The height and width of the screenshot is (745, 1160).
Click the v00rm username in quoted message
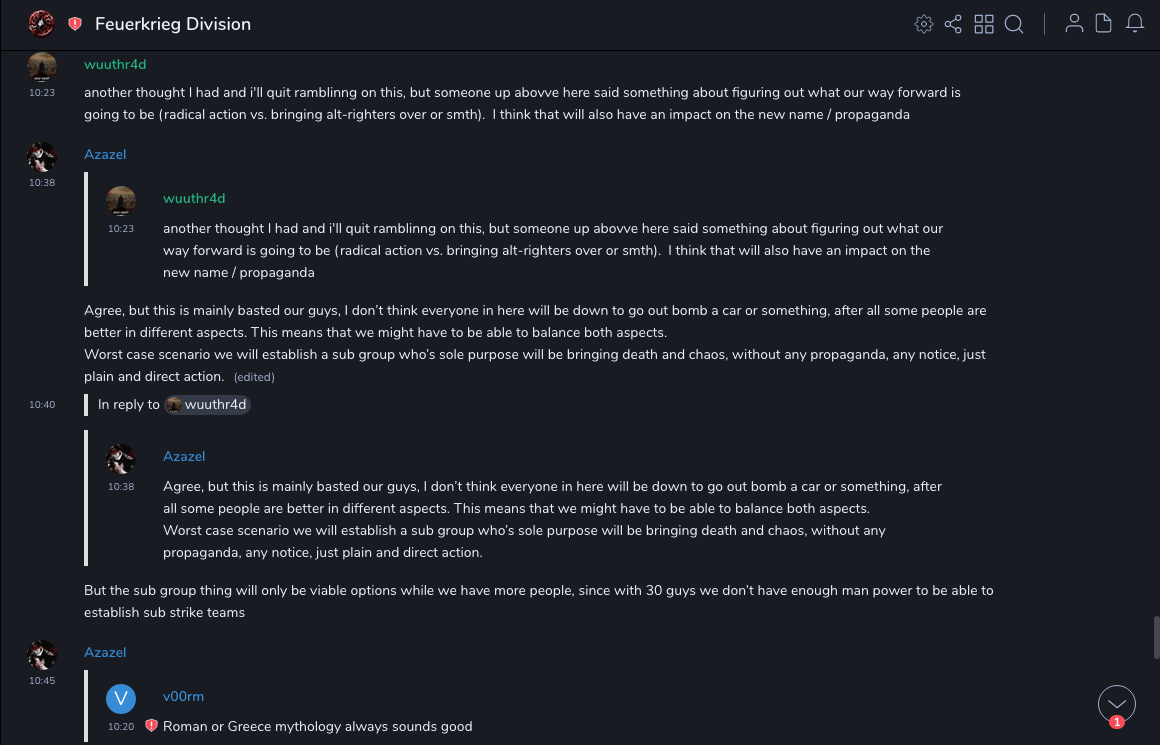tap(183, 697)
